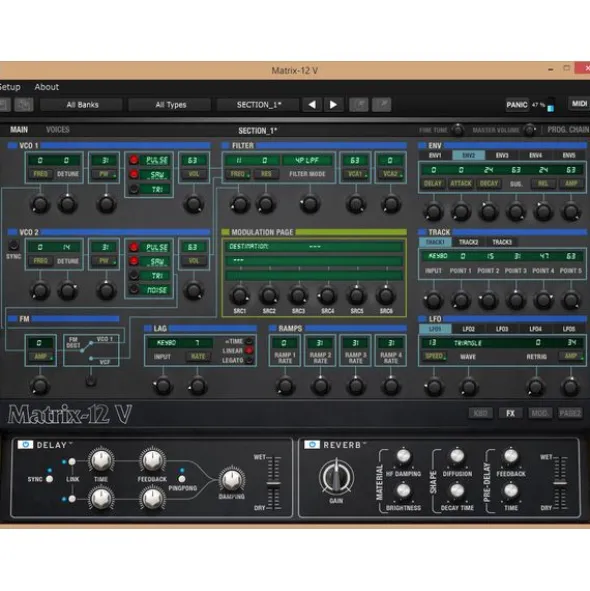Click the Modulation SRC6 knob
The width and height of the screenshot is (590, 591).
[386, 296]
